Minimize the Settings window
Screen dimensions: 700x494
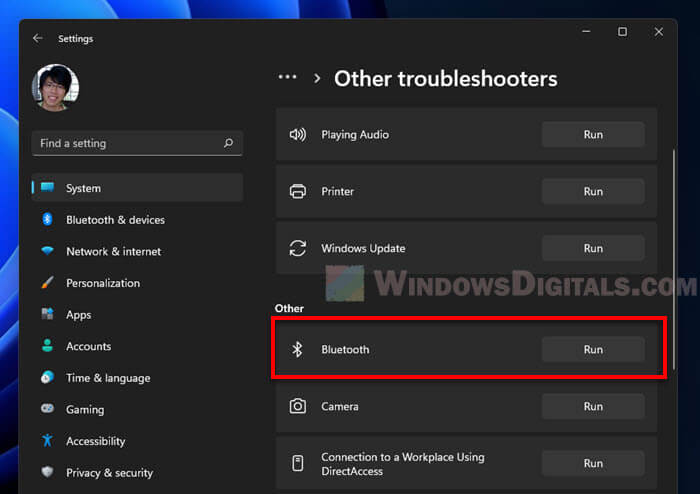586,32
